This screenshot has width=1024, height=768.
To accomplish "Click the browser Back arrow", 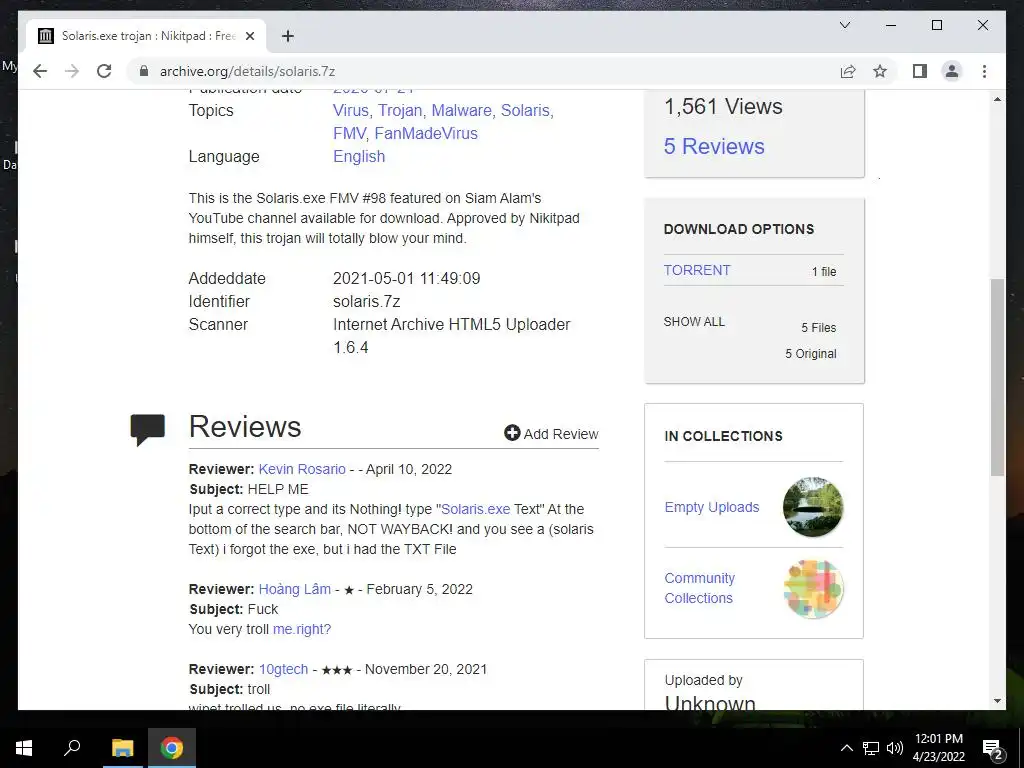I will pyautogui.click(x=40, y=71).
